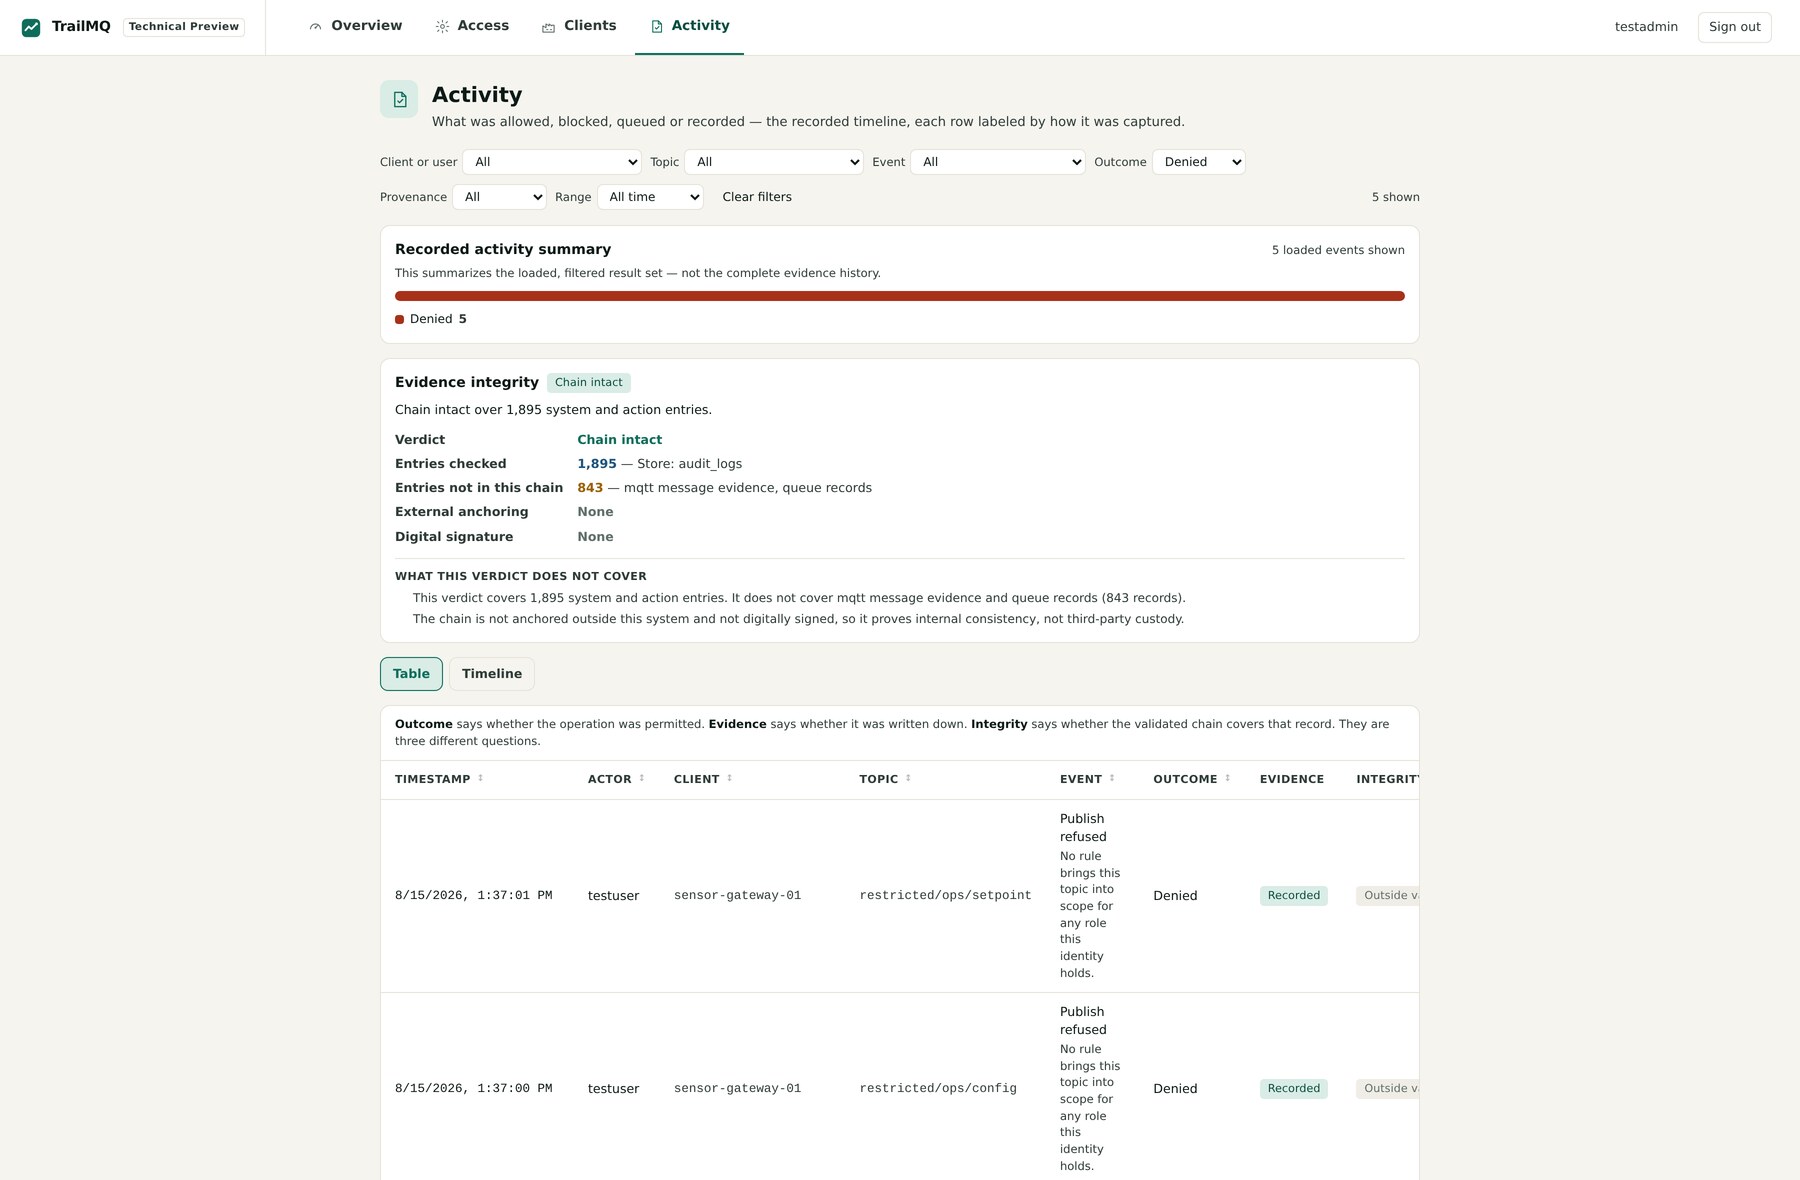Sort by Actor column arrows
This screenshot has height=1180, width=1800.
[642, 778]
